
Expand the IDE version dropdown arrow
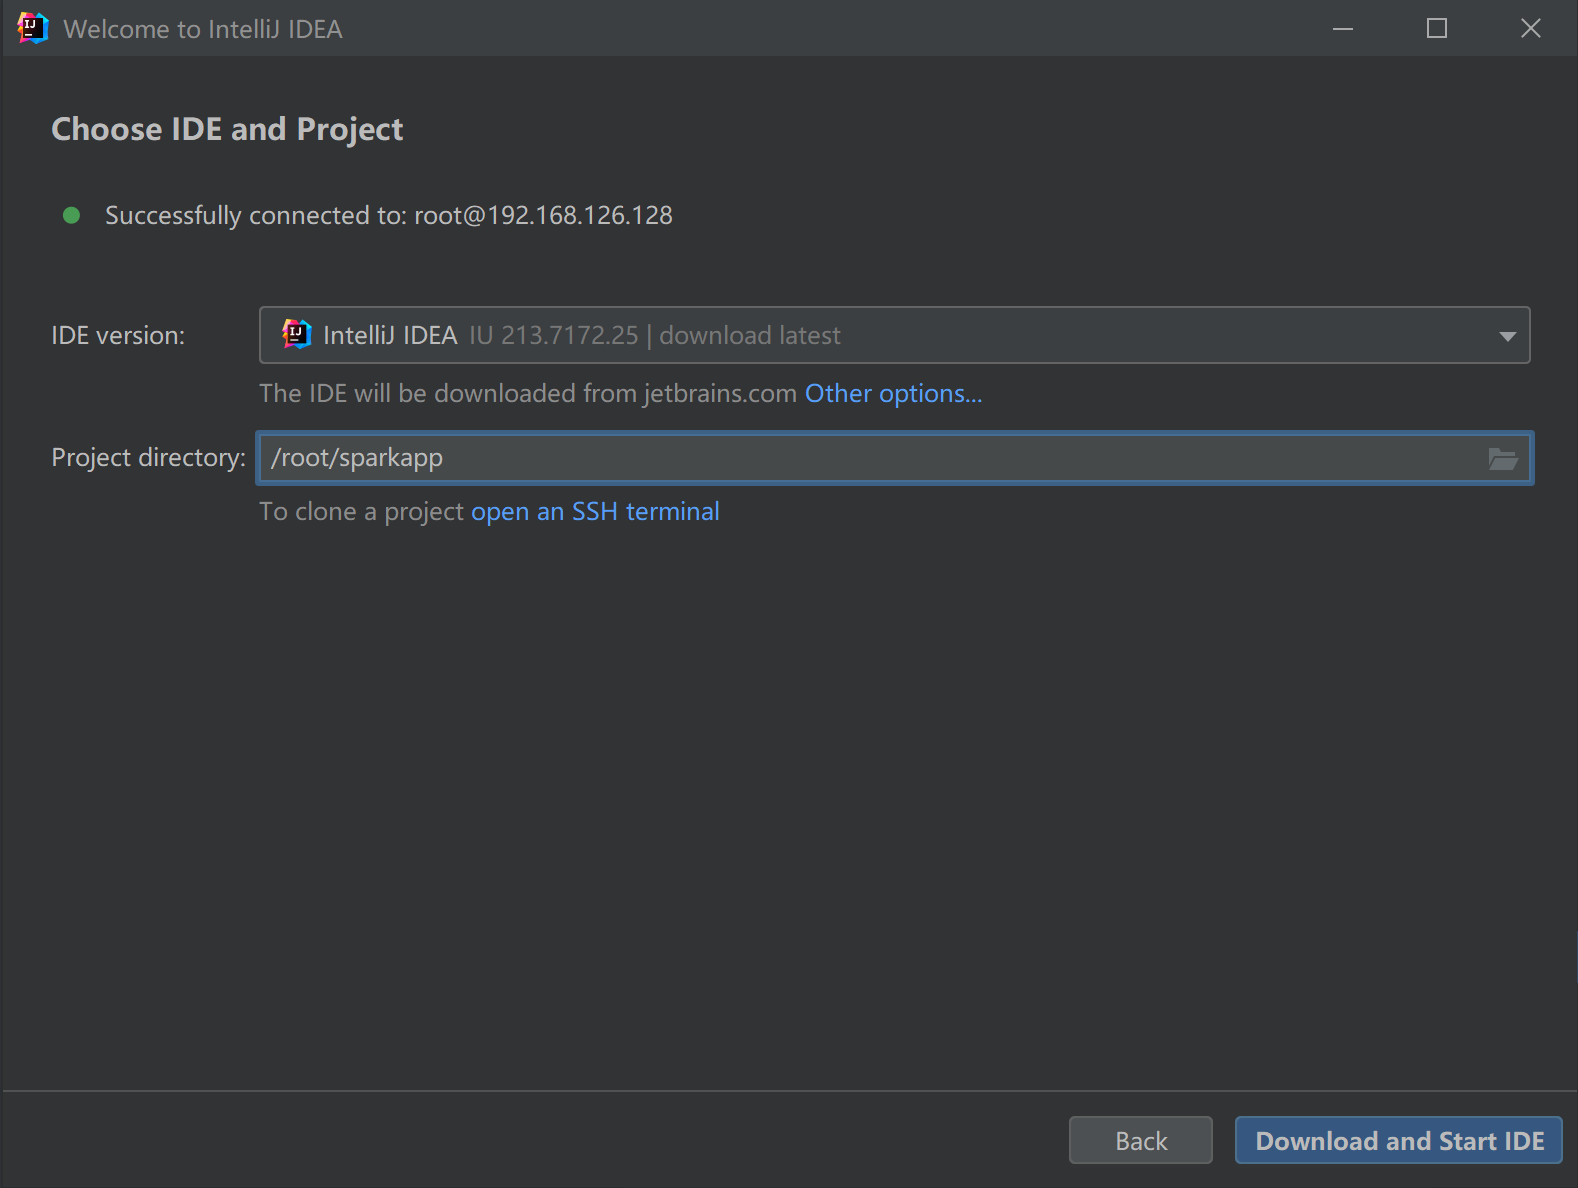coord(1507,336)
